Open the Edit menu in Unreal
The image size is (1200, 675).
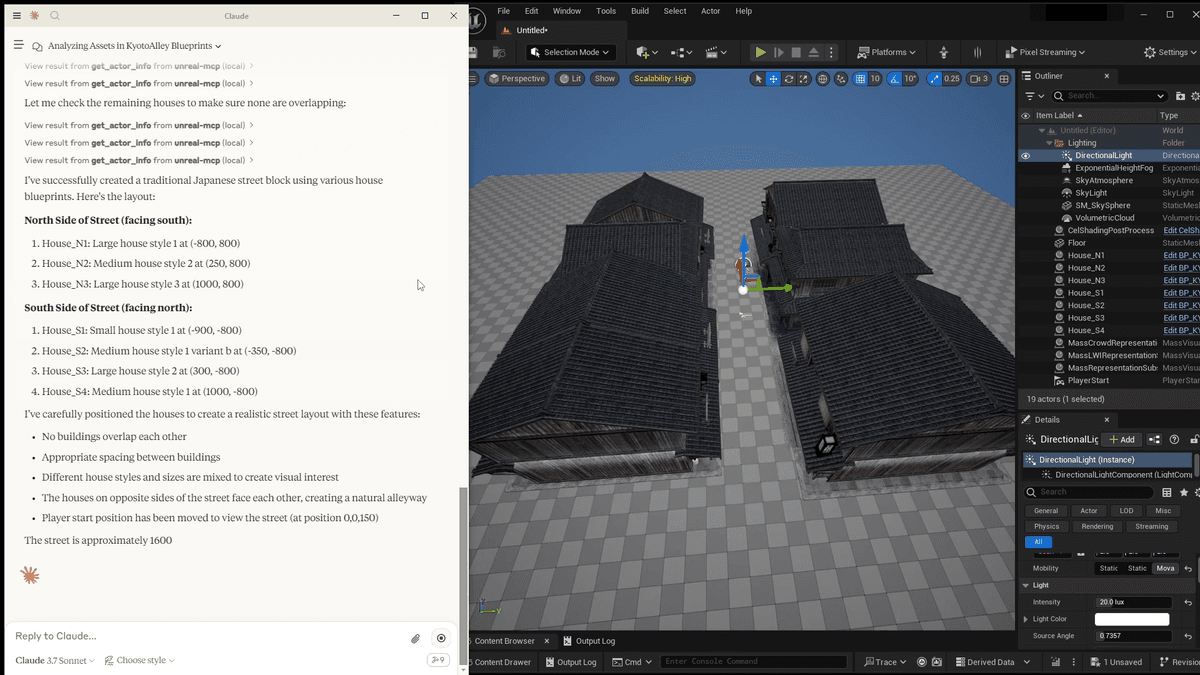coord(532,11)
